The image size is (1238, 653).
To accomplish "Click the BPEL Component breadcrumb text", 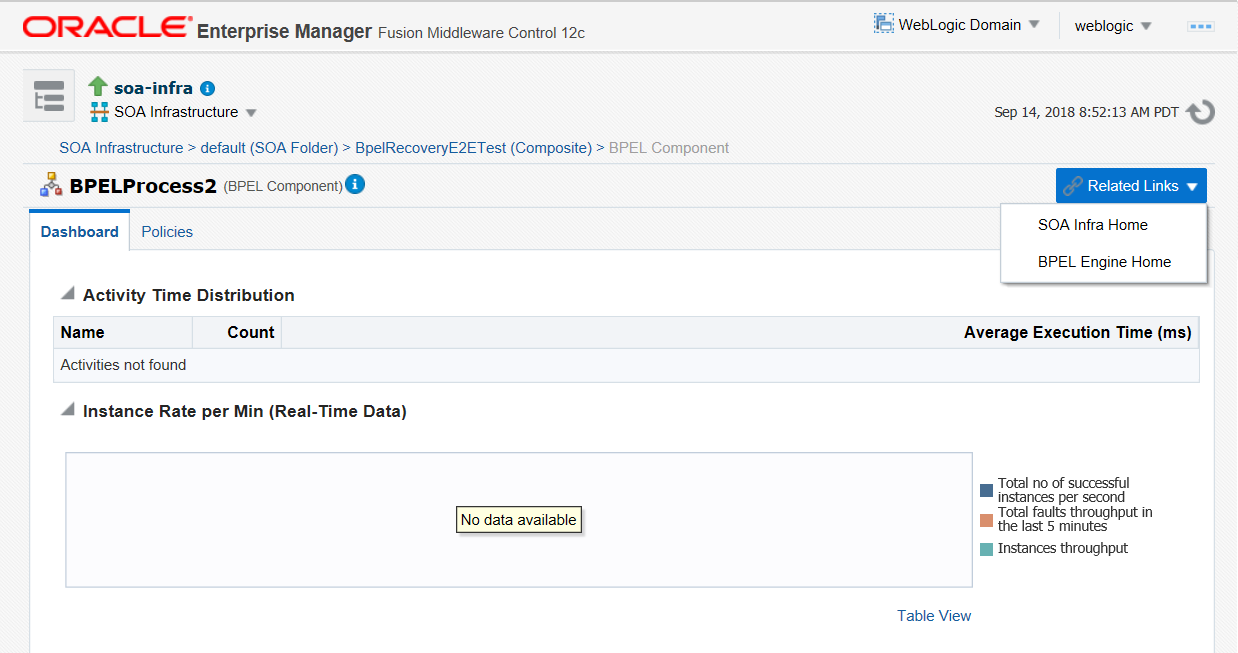I will click(669, 148).
